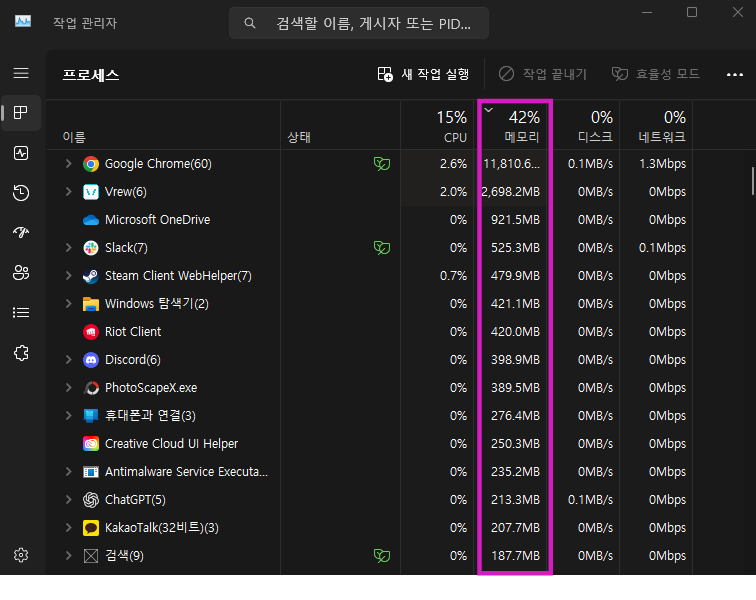Click the ChatGPT process icon
Screen dimensions: 756x600
point(91,500)
